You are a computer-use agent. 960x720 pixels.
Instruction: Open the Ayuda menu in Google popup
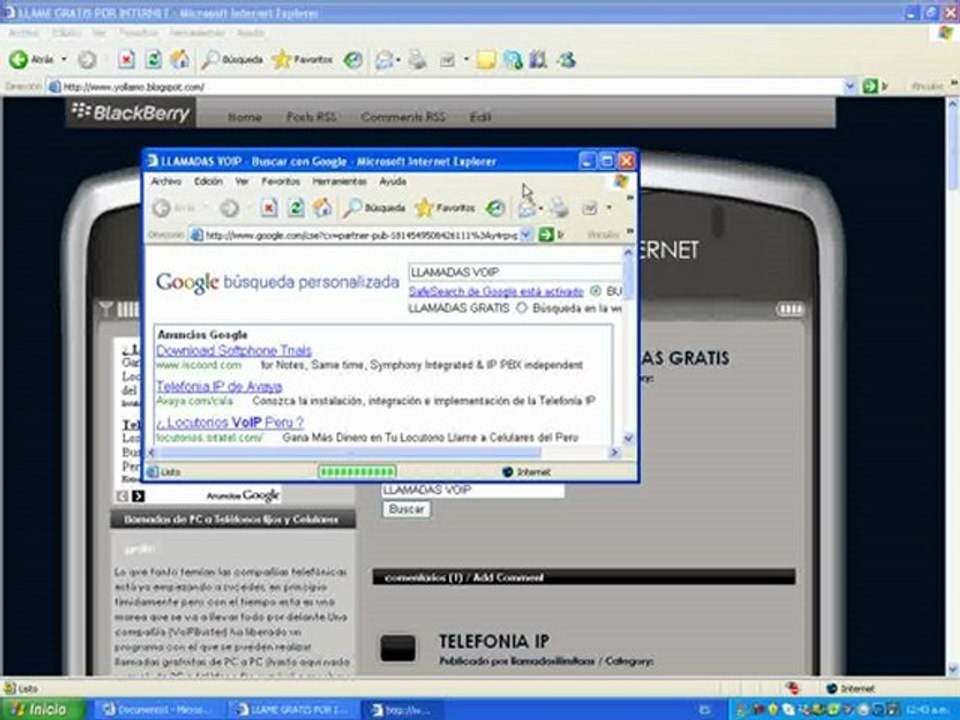pos(392,181)
